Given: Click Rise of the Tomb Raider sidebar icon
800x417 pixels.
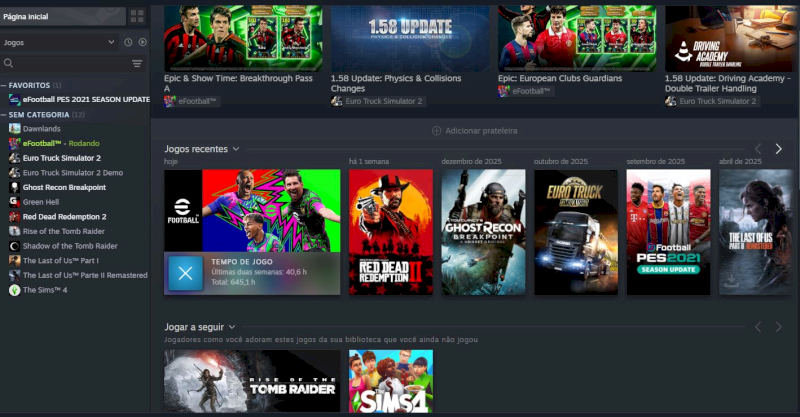Looking at the screenshot, I should tap(14, 231).
